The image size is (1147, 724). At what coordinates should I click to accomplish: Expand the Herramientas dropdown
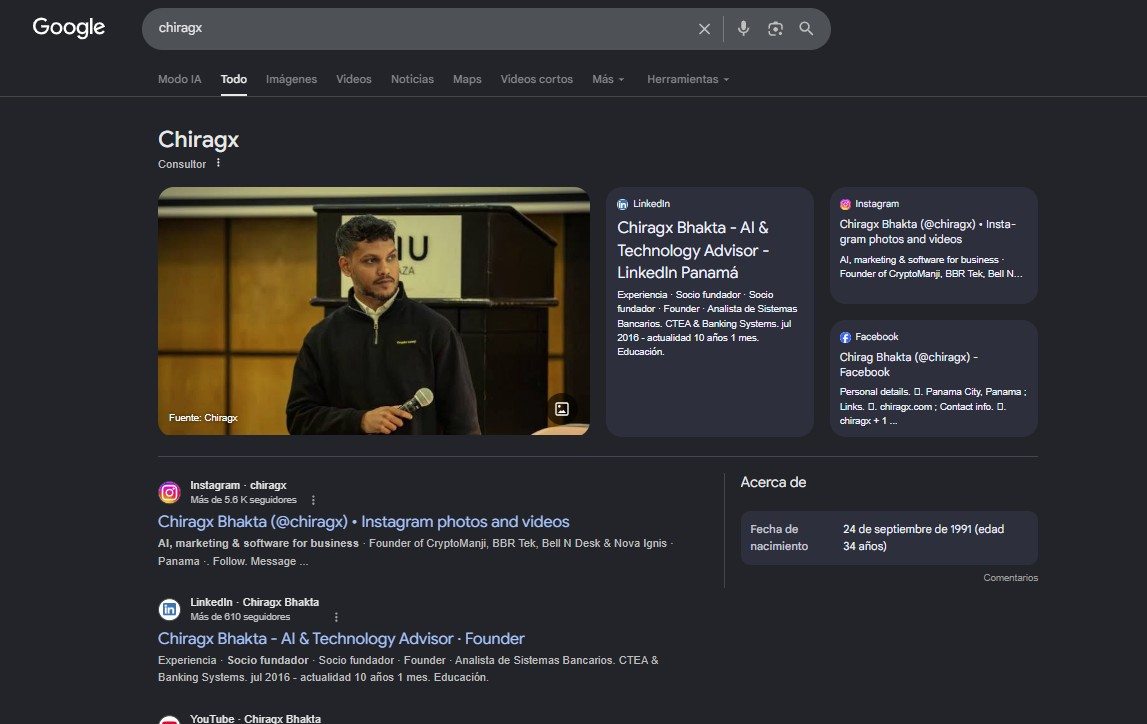click(688, 79)
